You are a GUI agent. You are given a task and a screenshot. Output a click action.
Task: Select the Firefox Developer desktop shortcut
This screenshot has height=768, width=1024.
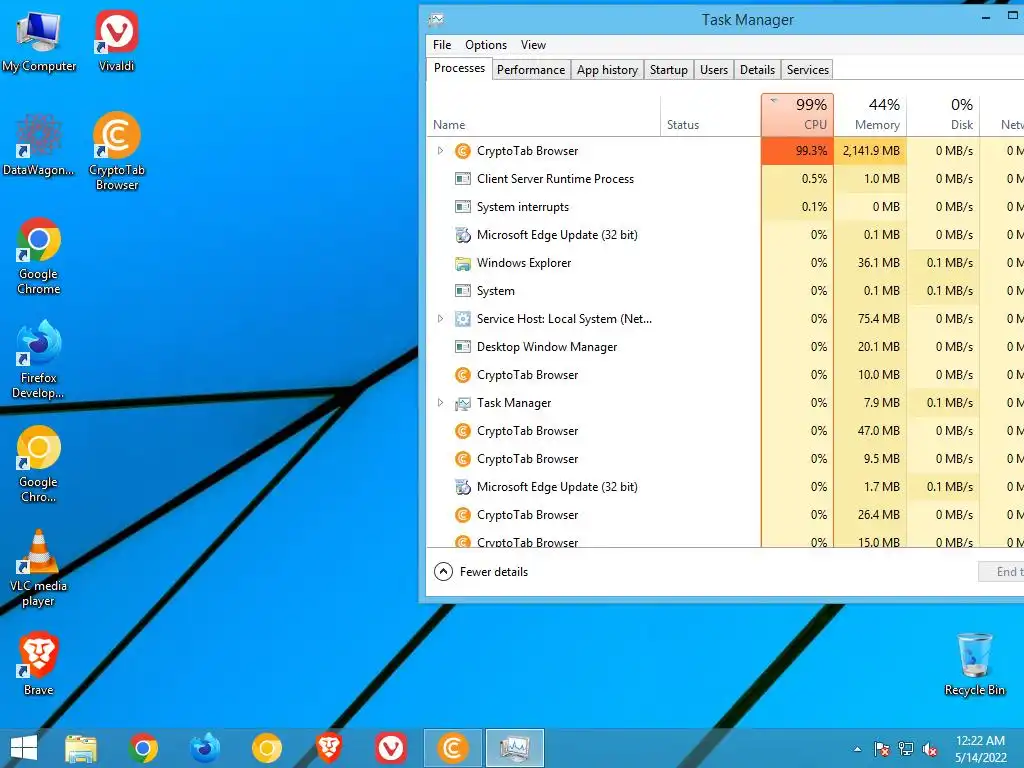(x=39, y=359)
